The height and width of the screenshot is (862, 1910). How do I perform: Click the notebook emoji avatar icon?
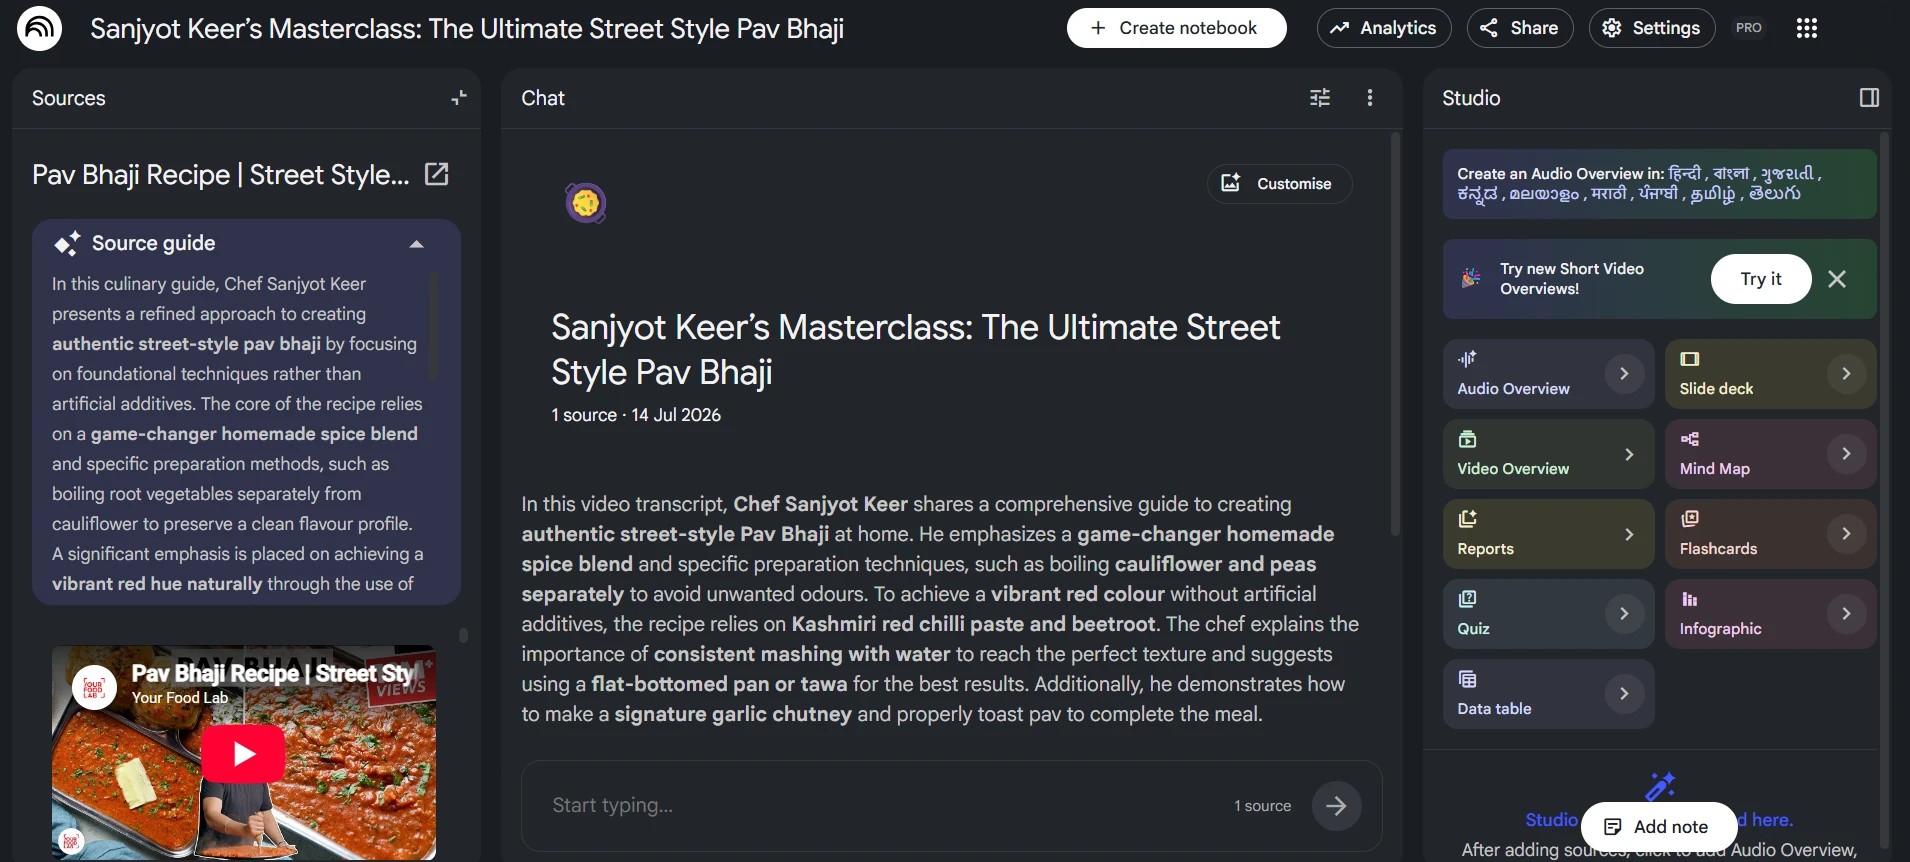(x=586, y=203)
